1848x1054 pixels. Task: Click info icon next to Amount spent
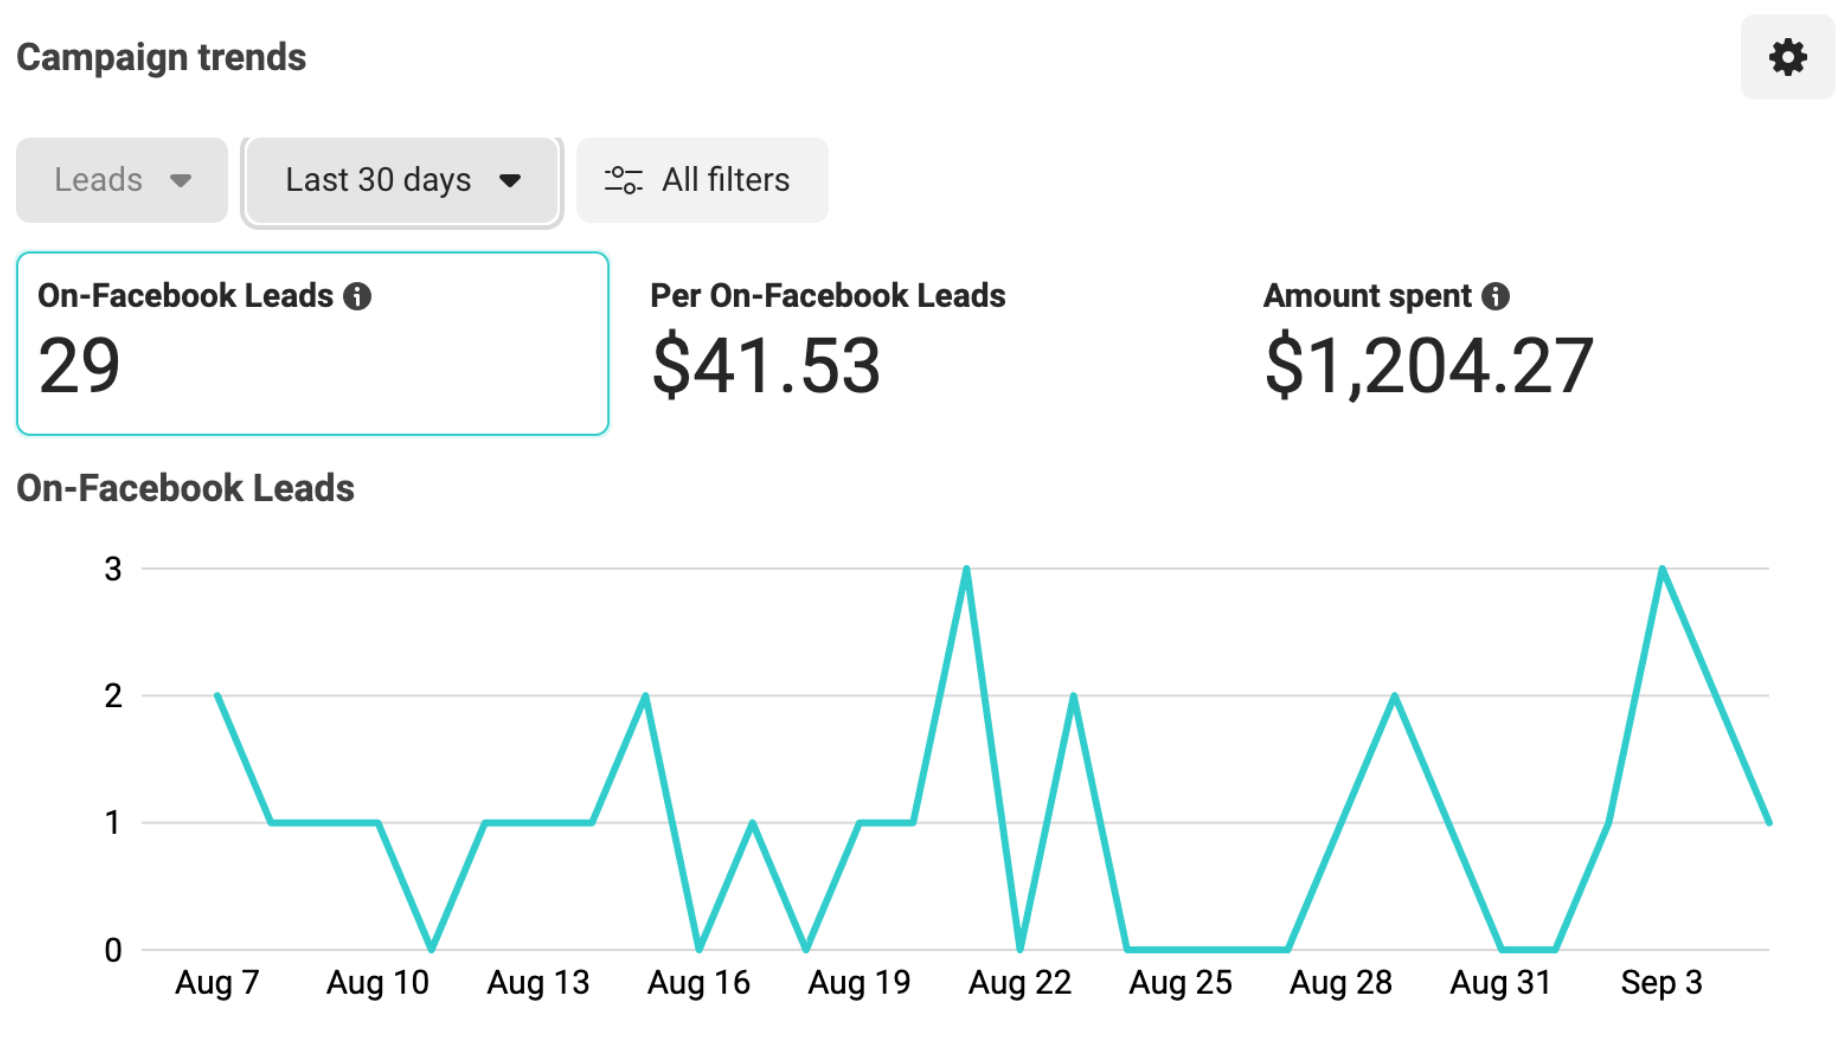pos(1495,296)
